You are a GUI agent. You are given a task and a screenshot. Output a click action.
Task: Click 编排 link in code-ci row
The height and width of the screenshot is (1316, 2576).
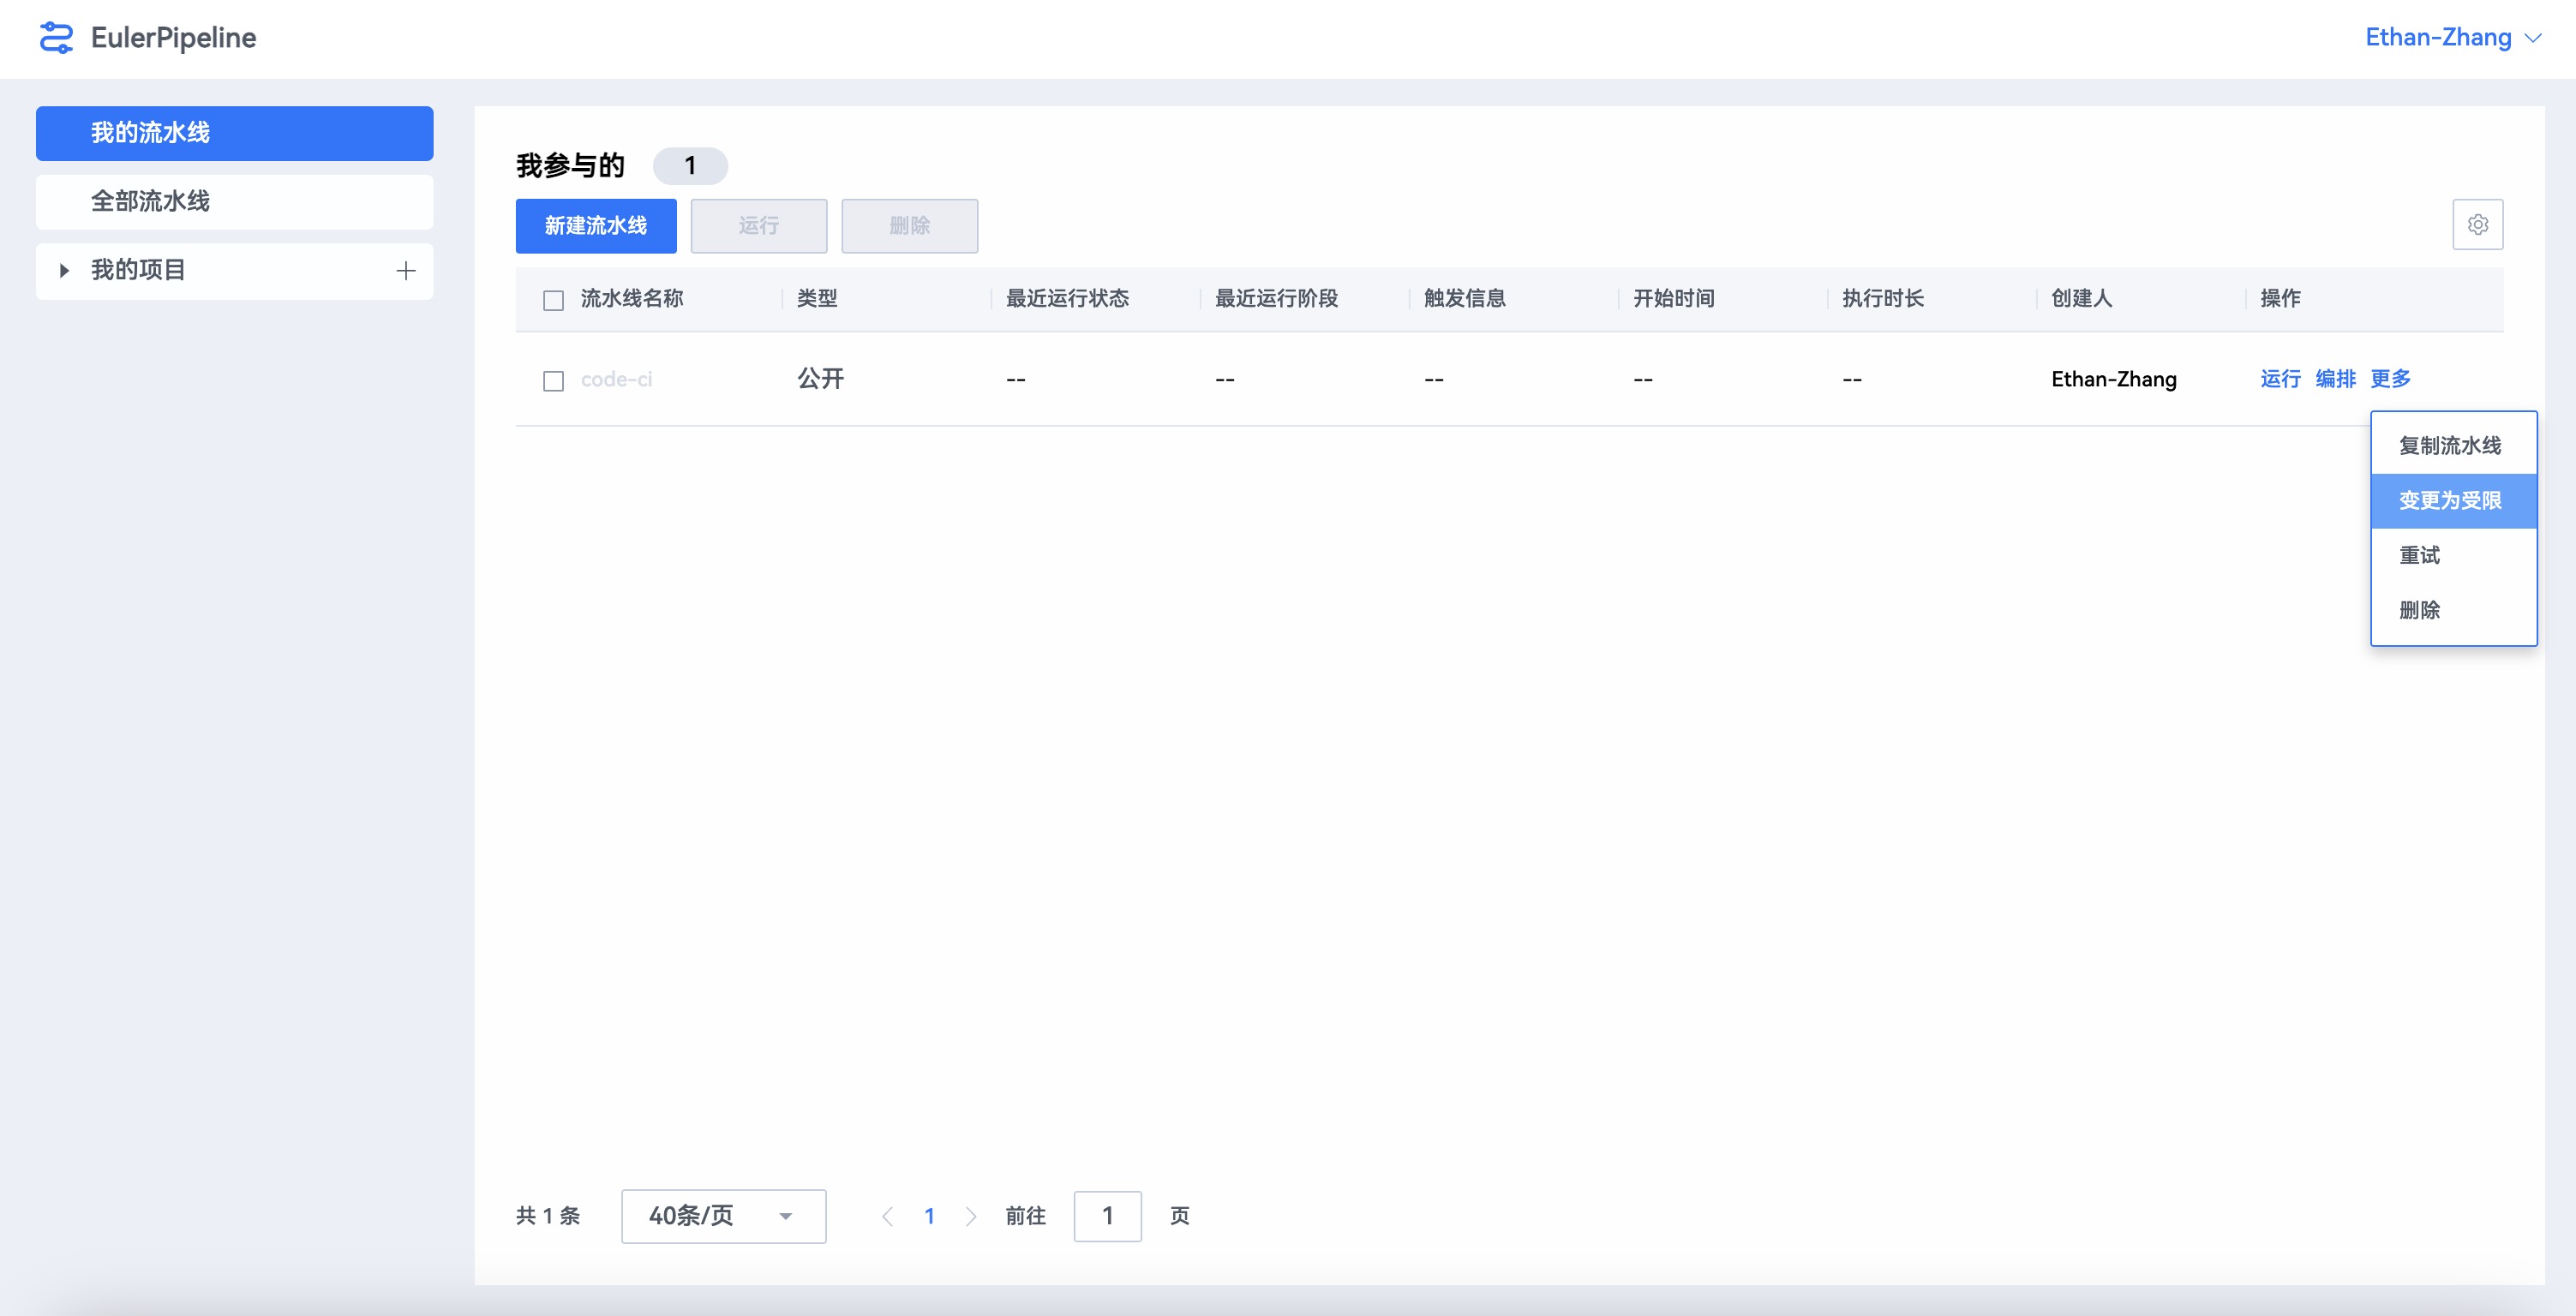(2335, 379)
